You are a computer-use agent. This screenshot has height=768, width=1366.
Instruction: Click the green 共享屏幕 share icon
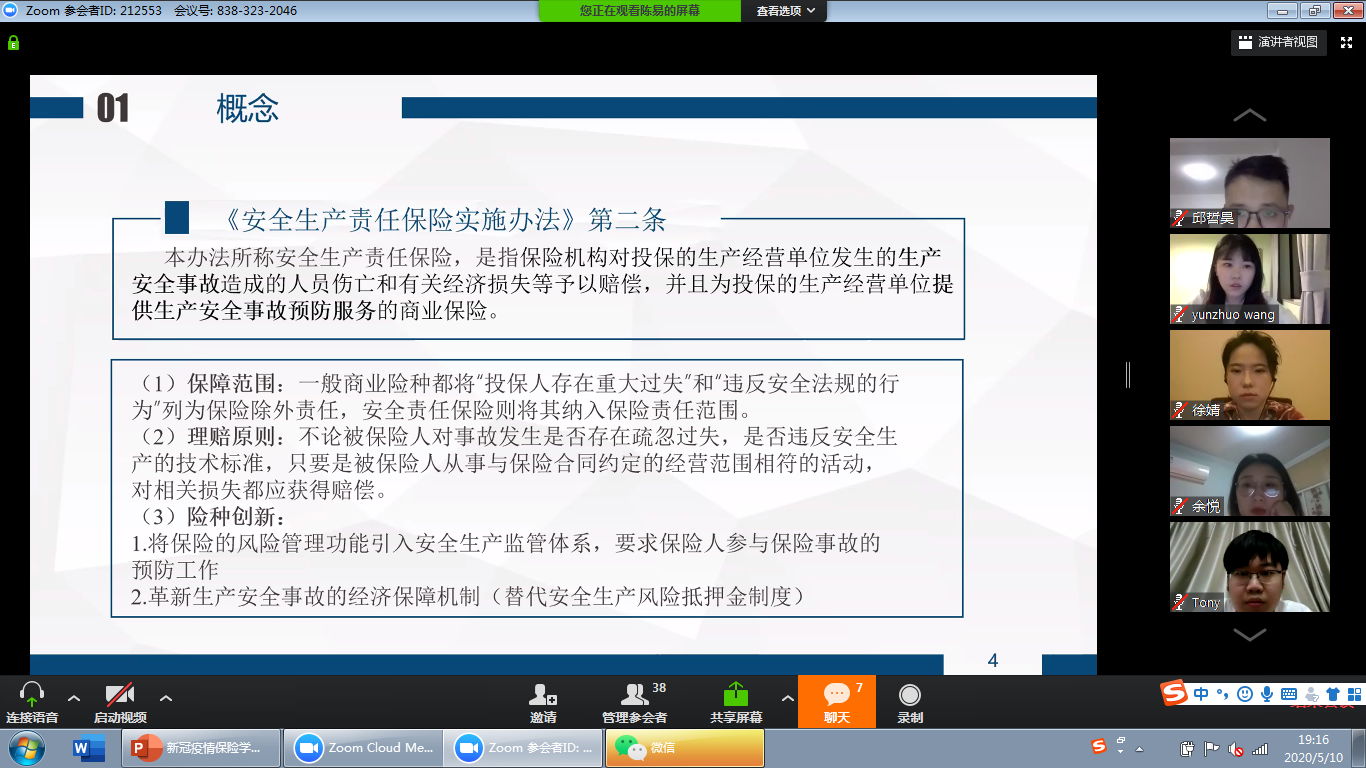pyautogui.click(x=736, y=695)
